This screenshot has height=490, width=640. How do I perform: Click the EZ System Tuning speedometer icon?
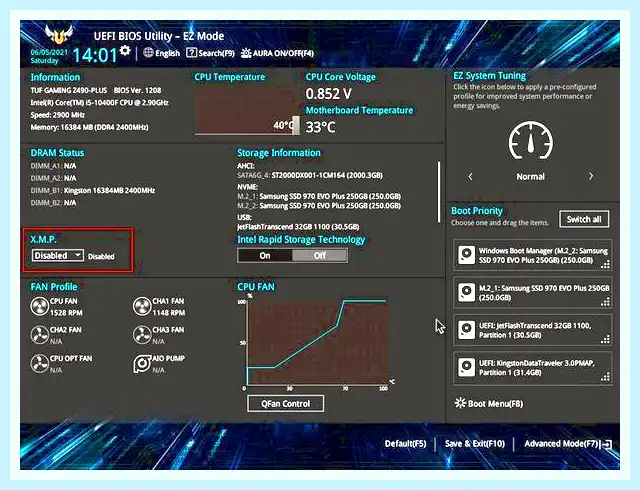(531, 140)
